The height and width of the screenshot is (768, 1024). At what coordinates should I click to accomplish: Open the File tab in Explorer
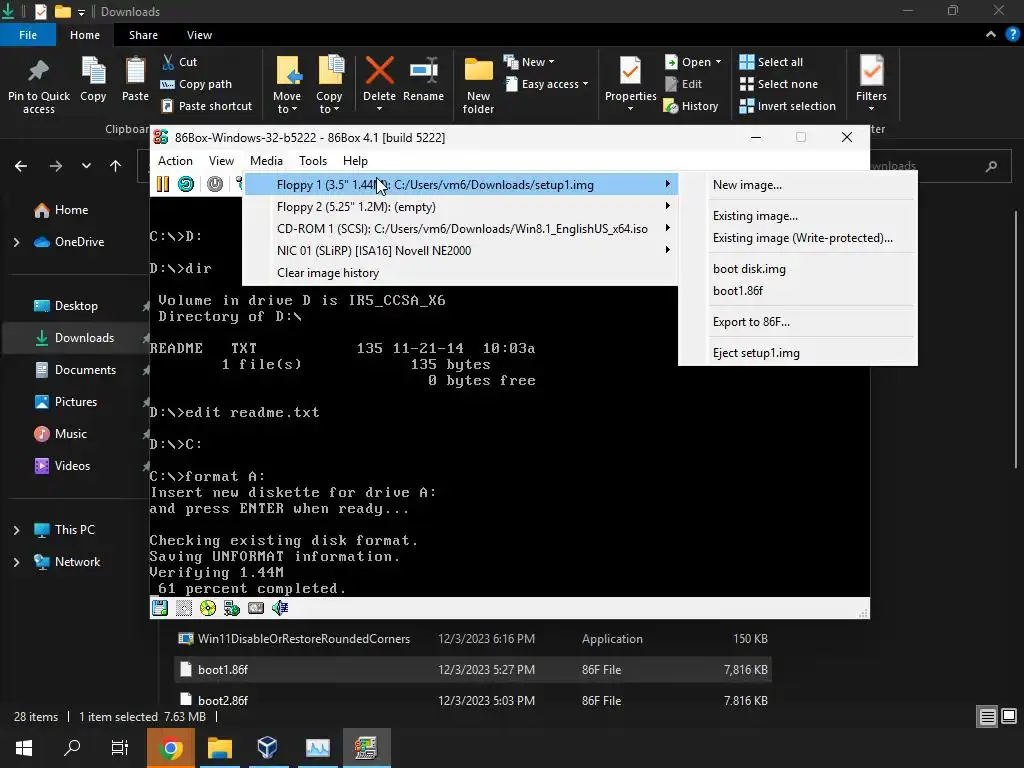pos(28,35)
